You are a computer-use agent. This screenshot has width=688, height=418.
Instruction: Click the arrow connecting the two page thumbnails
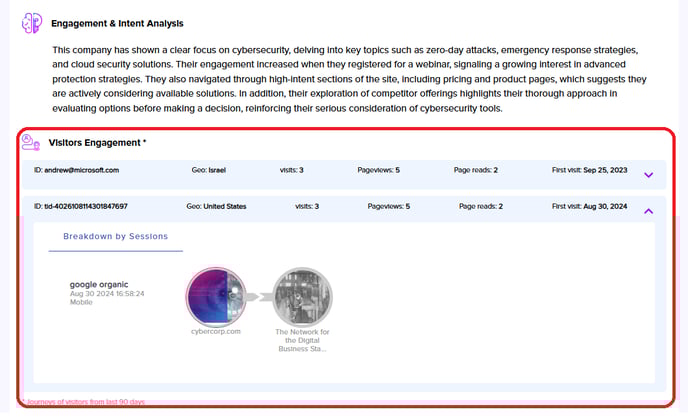258,297
